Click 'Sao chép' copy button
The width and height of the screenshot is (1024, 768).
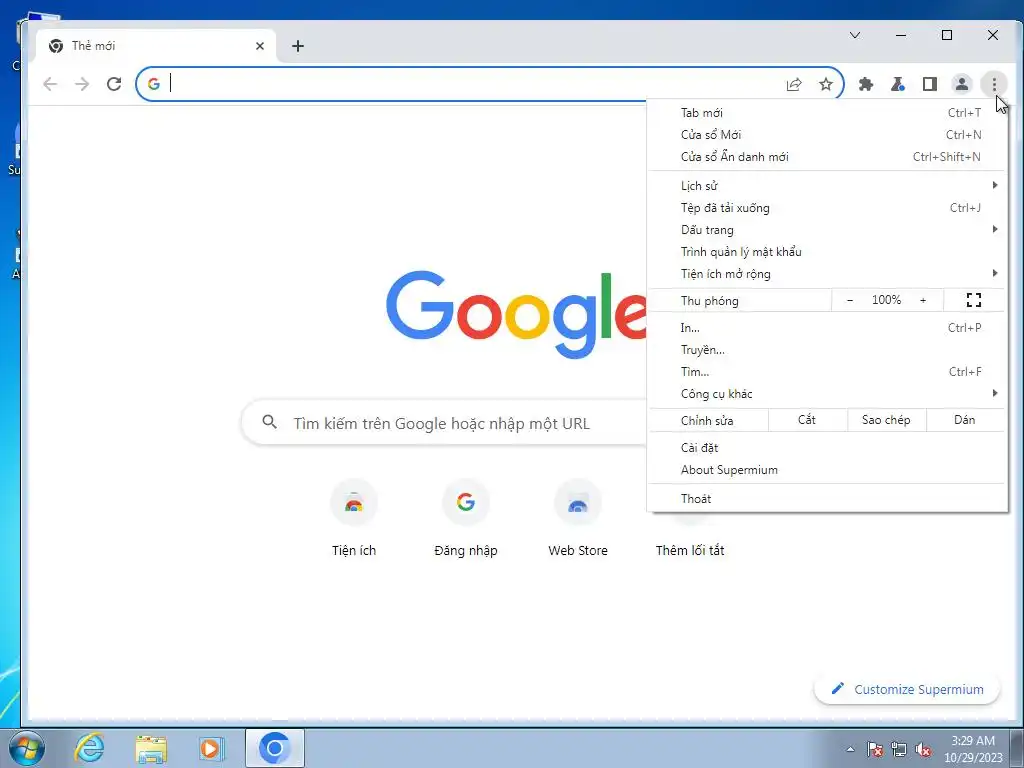(886, 420)
